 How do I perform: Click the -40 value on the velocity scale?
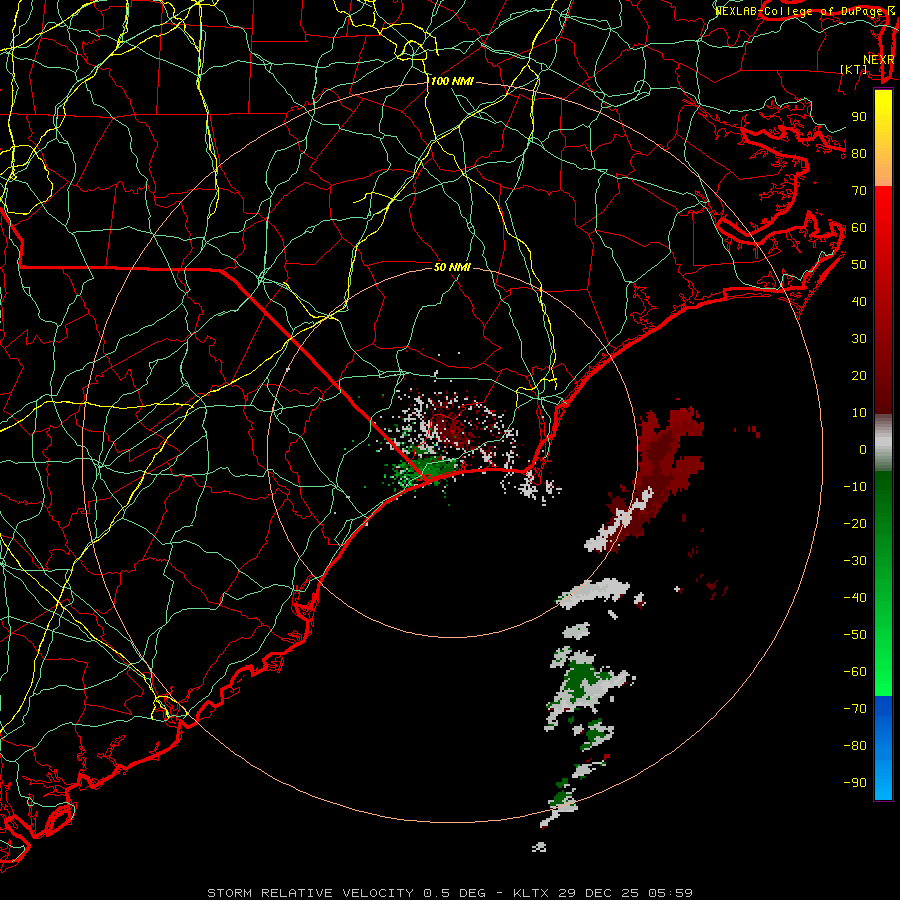pos(855,598)
